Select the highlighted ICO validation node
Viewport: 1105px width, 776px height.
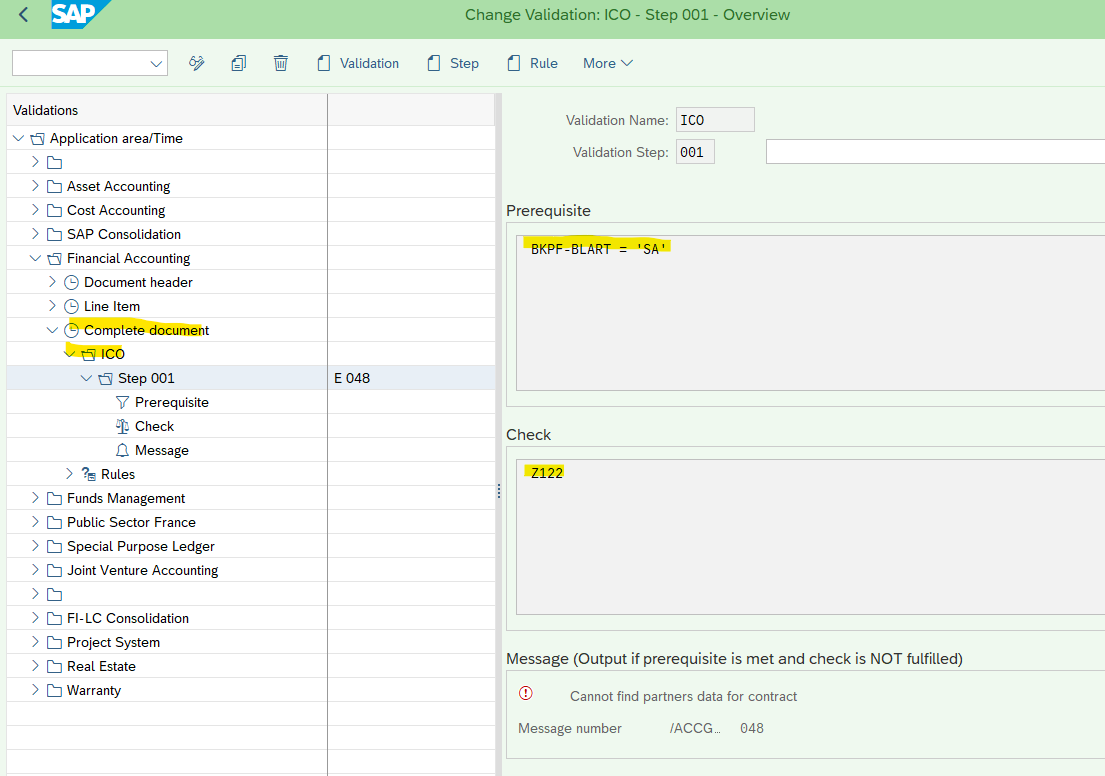point(112,353)
